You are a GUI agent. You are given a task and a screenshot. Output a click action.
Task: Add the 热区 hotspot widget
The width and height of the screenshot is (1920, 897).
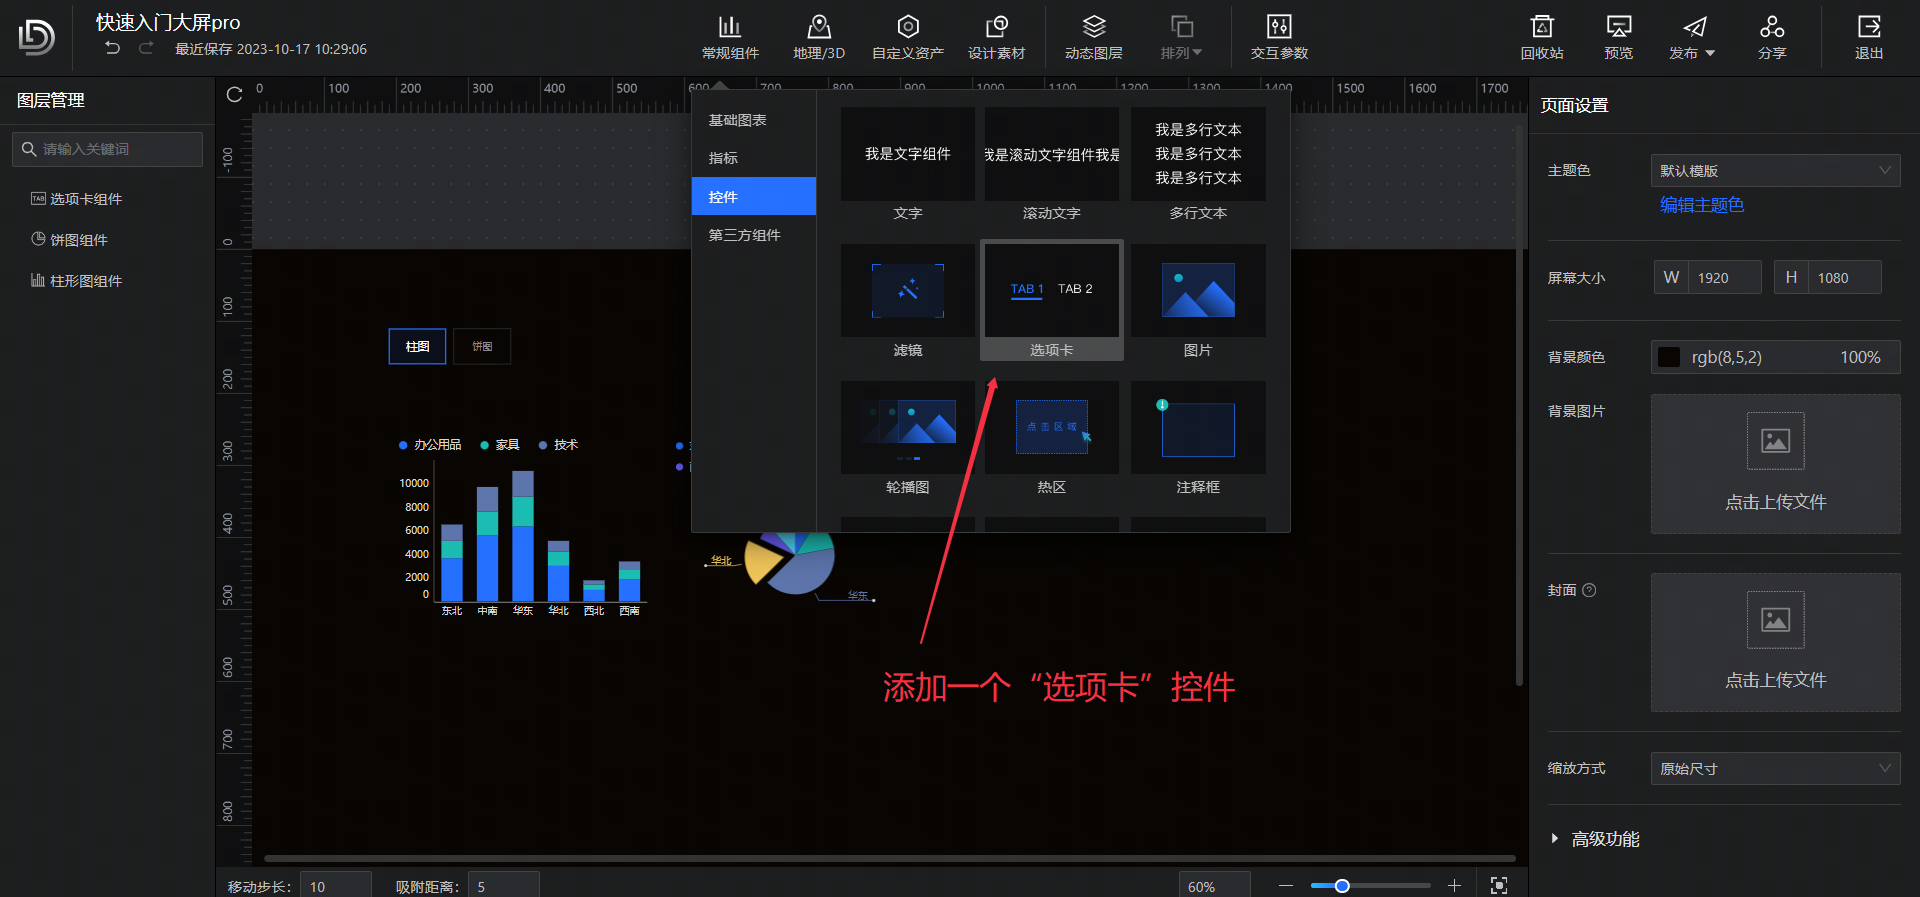[1052, 438]
